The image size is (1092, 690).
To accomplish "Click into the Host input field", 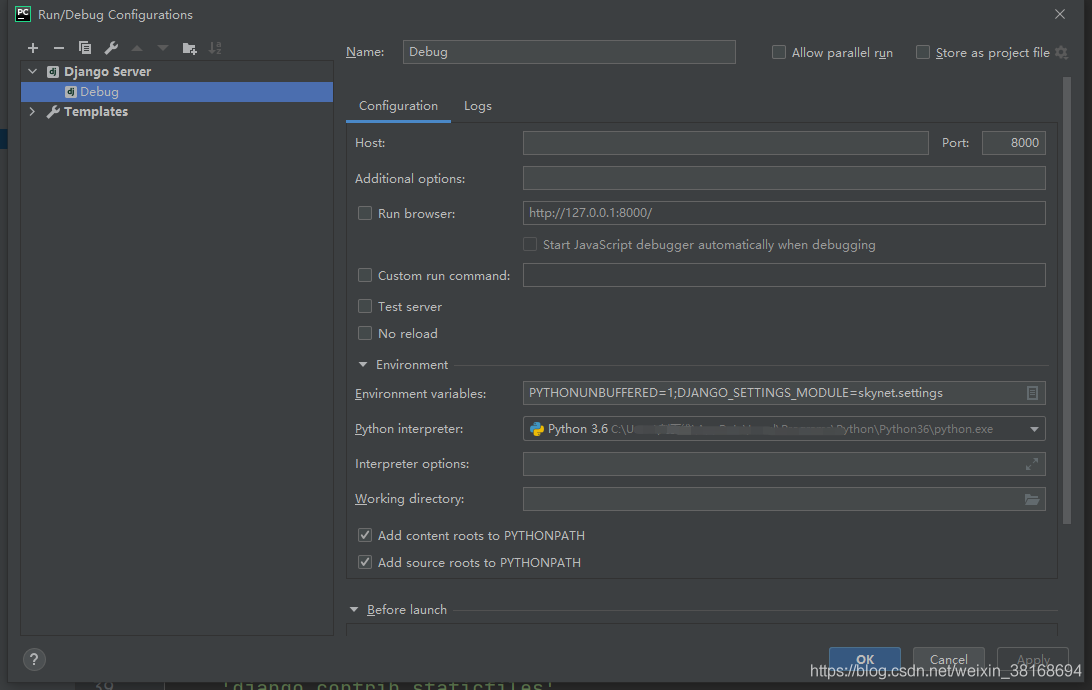I will (725, 143).
